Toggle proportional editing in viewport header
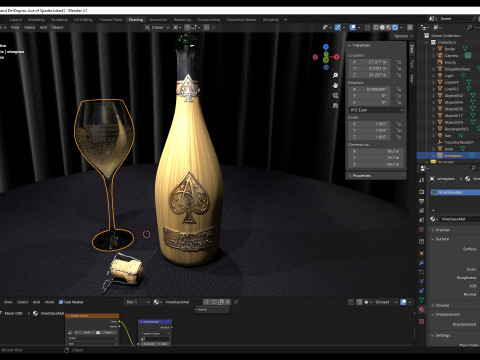Image resolution: width=480 pixels, height=360 pixels. pos(206,27)
